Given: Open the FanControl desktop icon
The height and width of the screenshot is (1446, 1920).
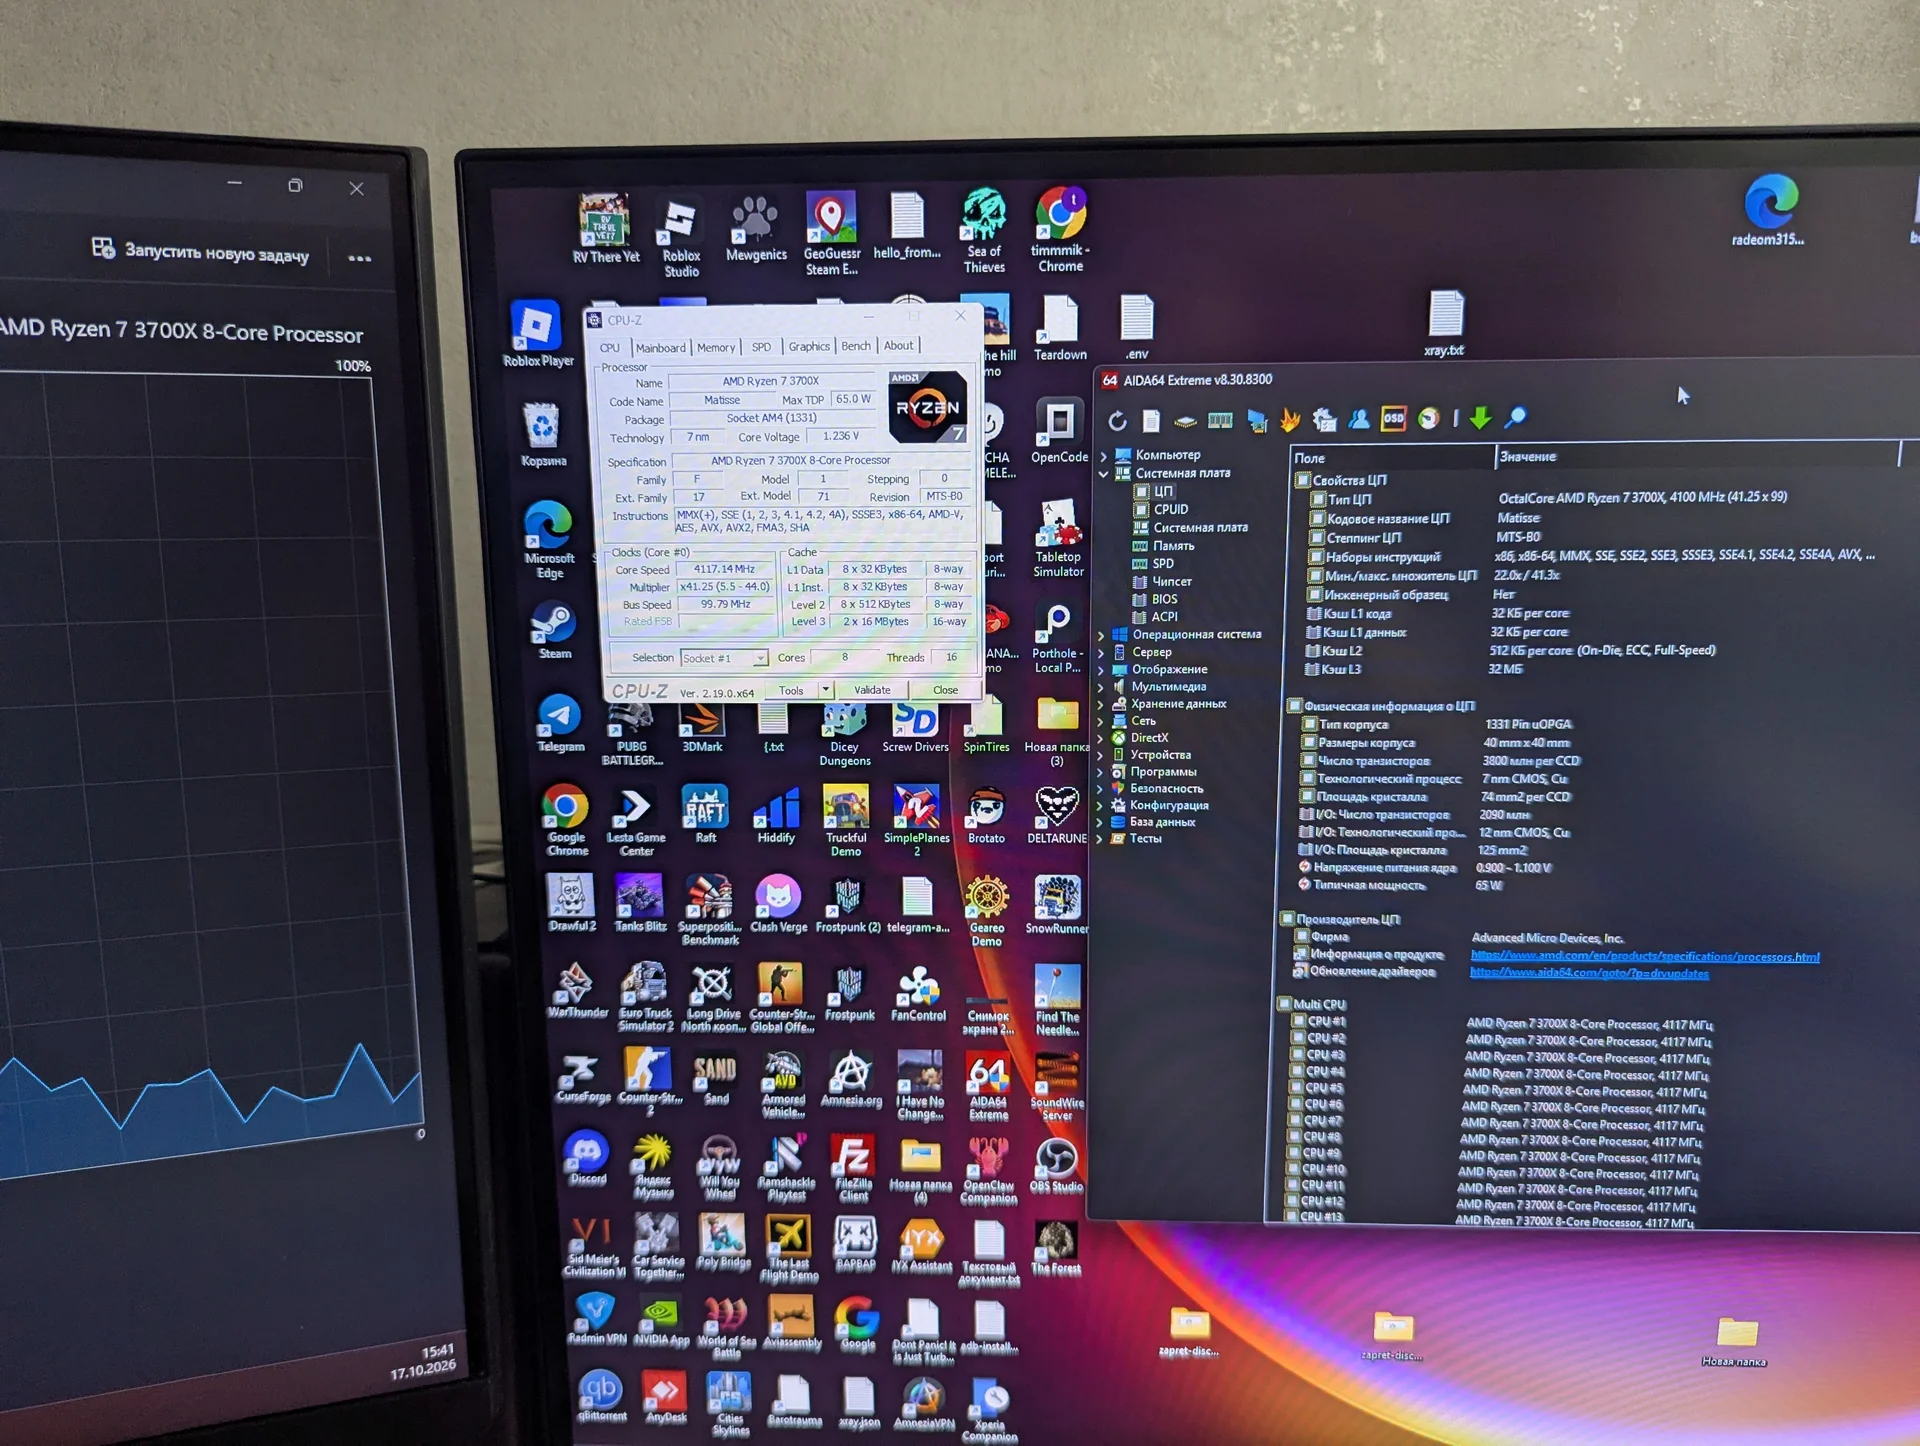Looking at the screenshot, I should 918,995.
